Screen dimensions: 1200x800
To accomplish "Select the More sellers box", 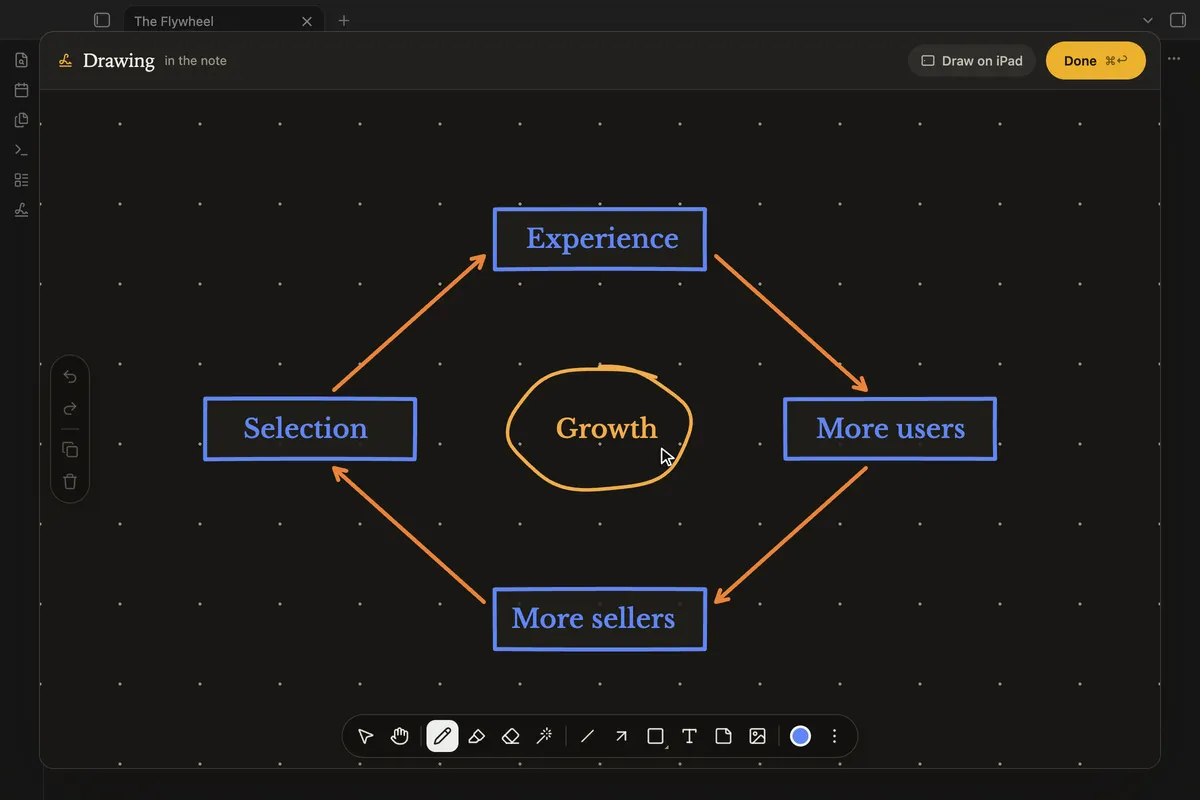I will click(600, 619).
